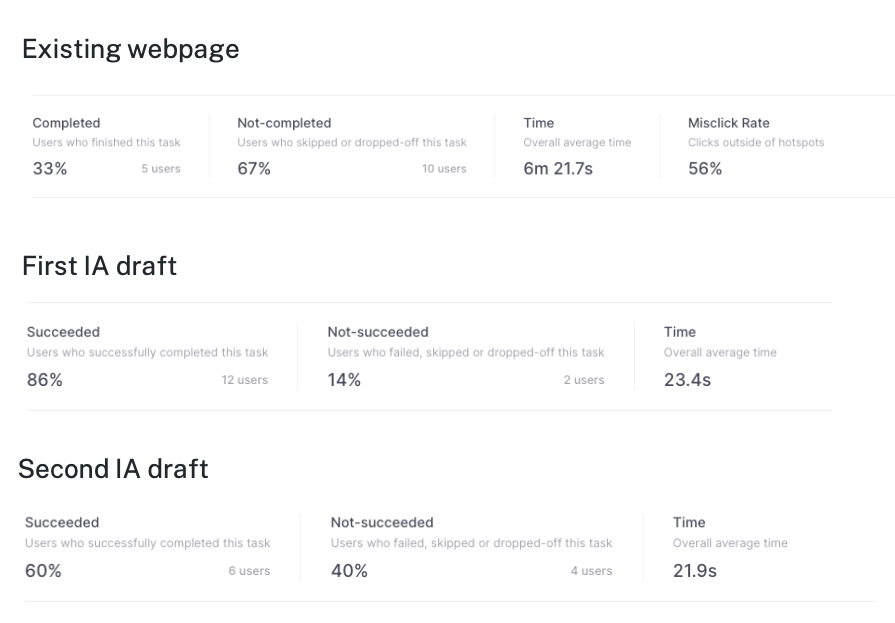This screenshot has height=623, width=895.
Task: Select the 23.4s average time
Action: 687,380
